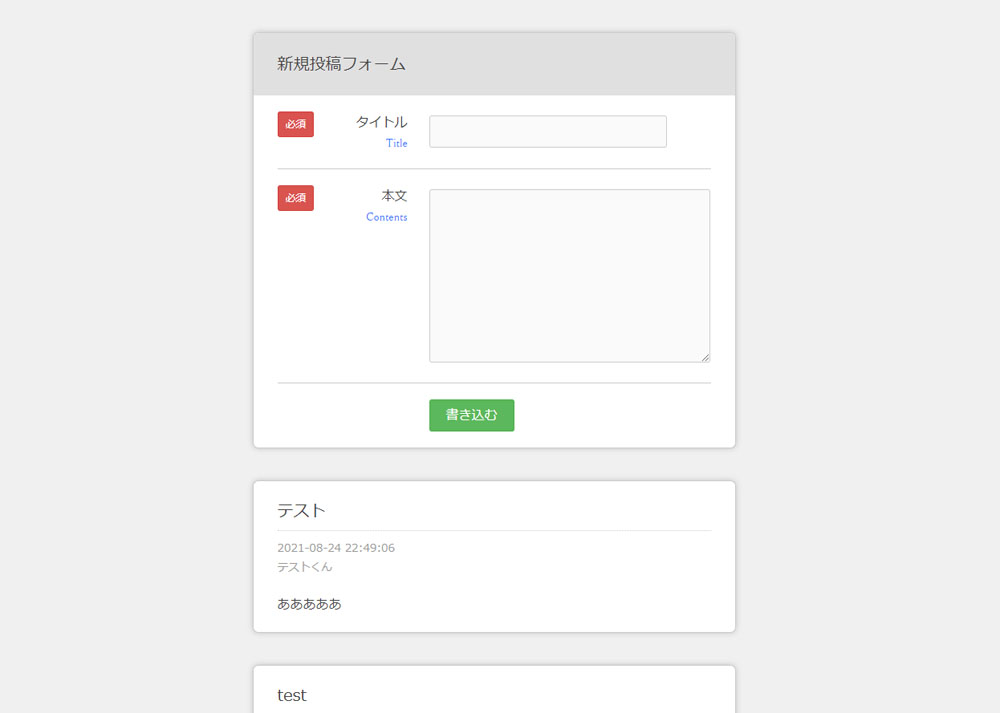Screen dimensions: 1000x713
Task: Click the タイトル field label
Action: (381, 122)
